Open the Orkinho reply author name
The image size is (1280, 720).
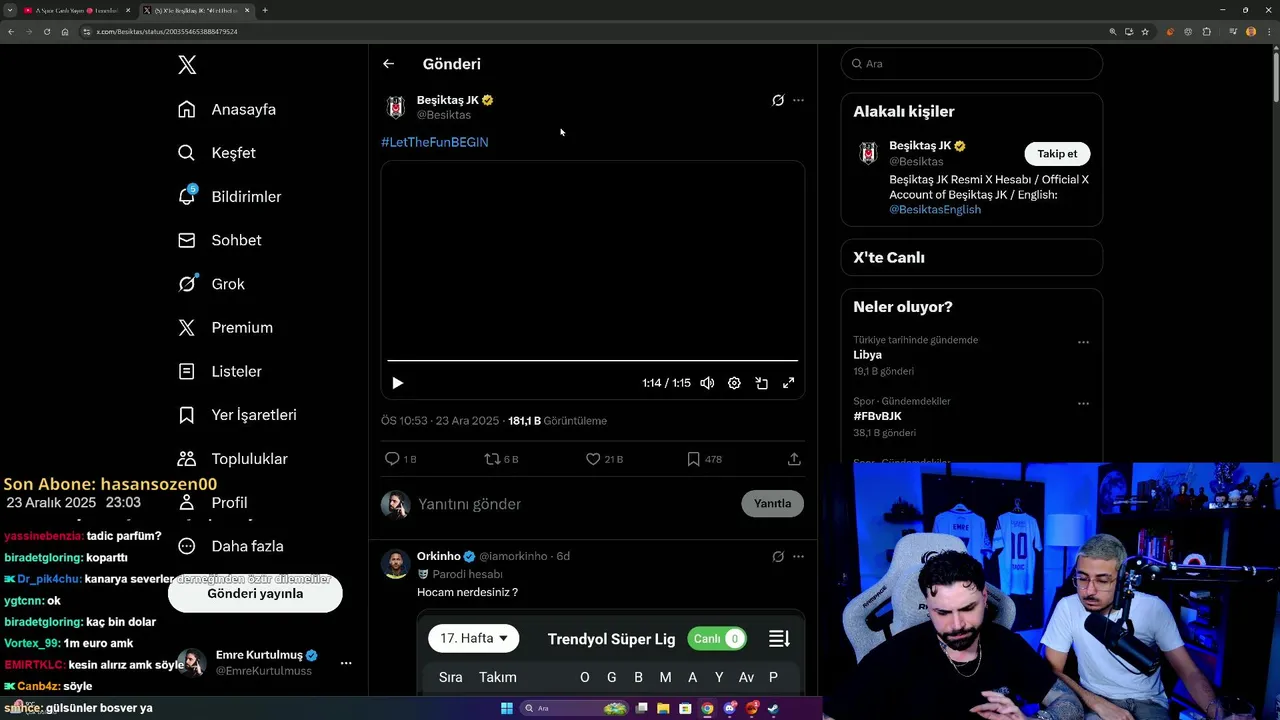439,556
